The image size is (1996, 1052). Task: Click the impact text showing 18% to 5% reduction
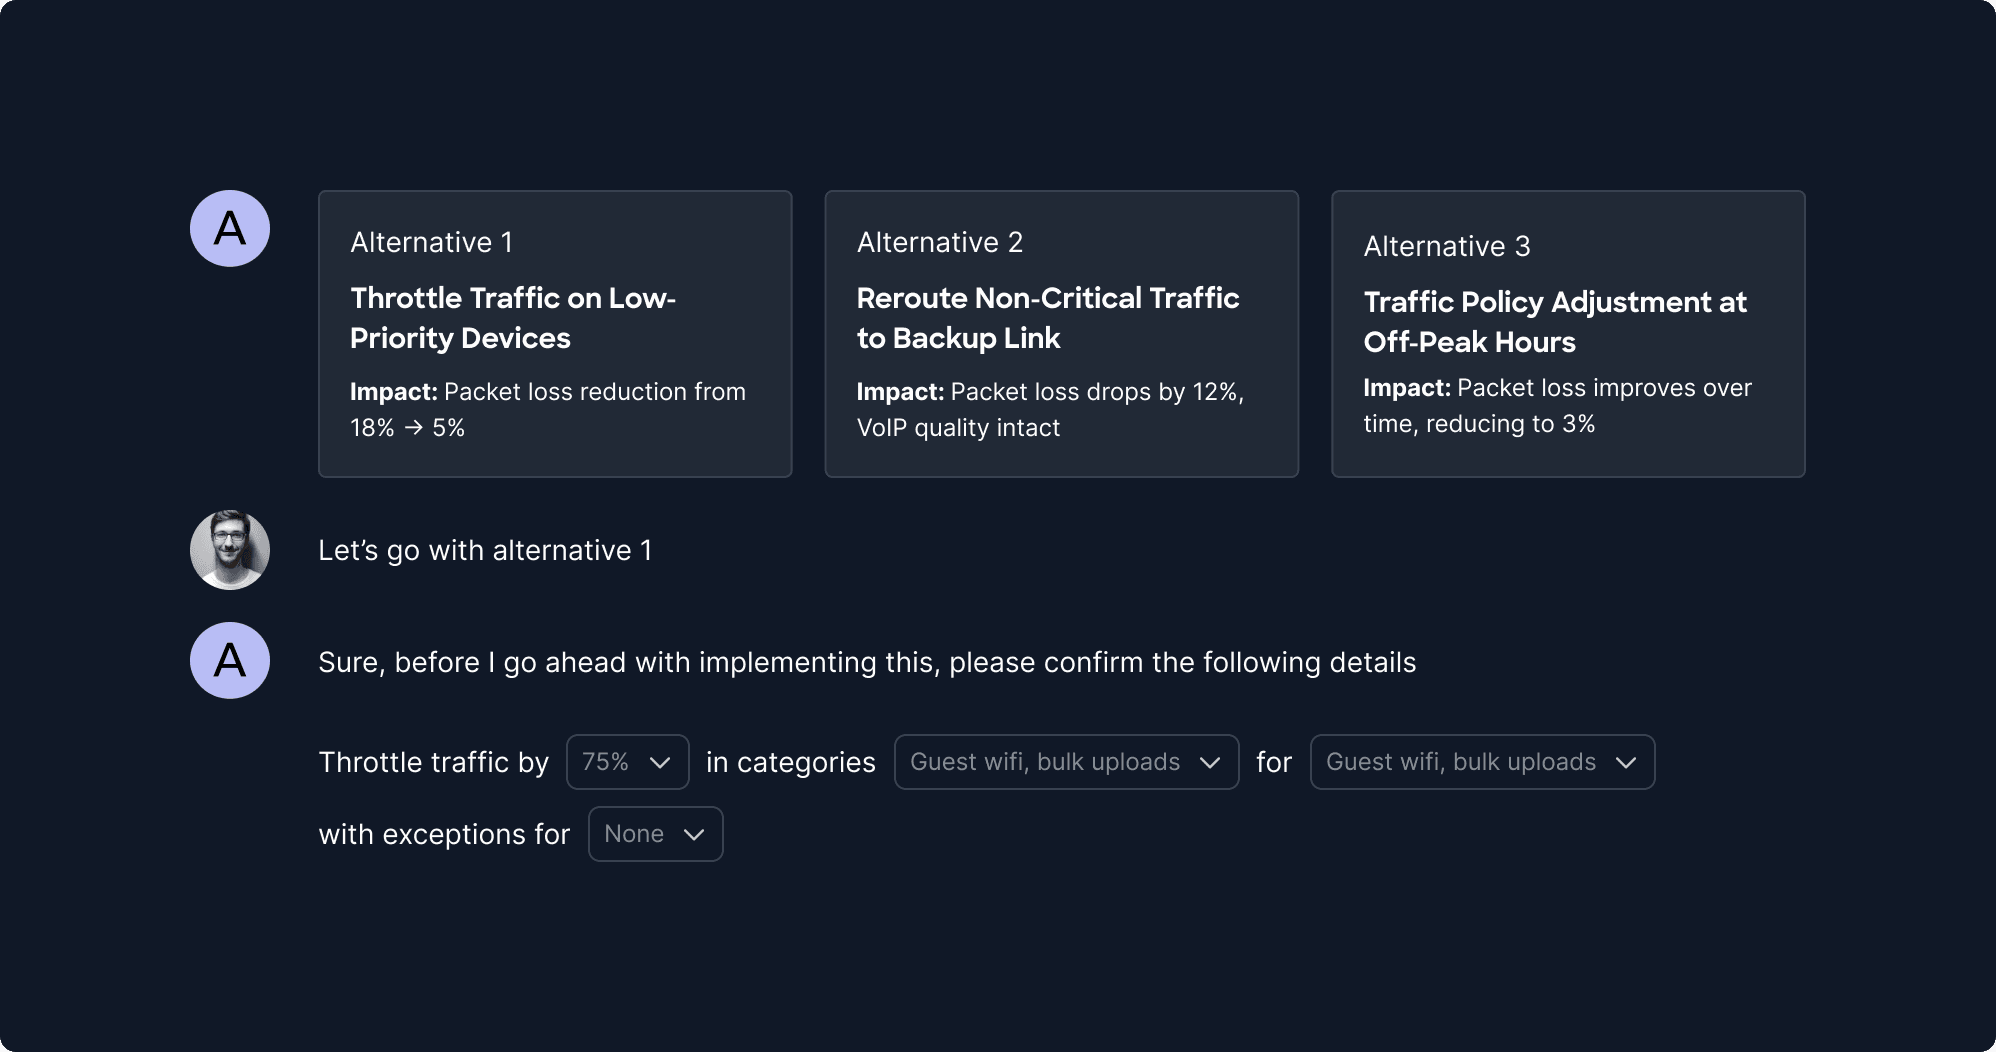pyautogui.click(x=548, y=409)
